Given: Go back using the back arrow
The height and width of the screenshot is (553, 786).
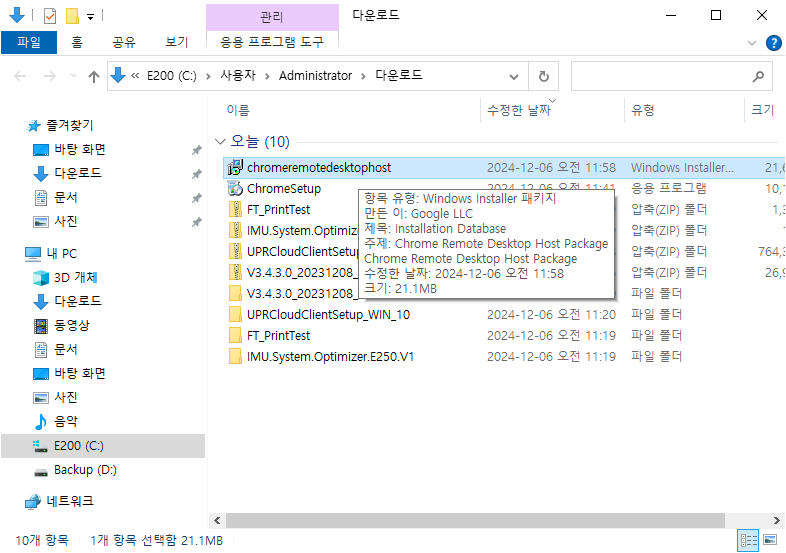Looking at the screenshot, I should click(x=20, y=76).
